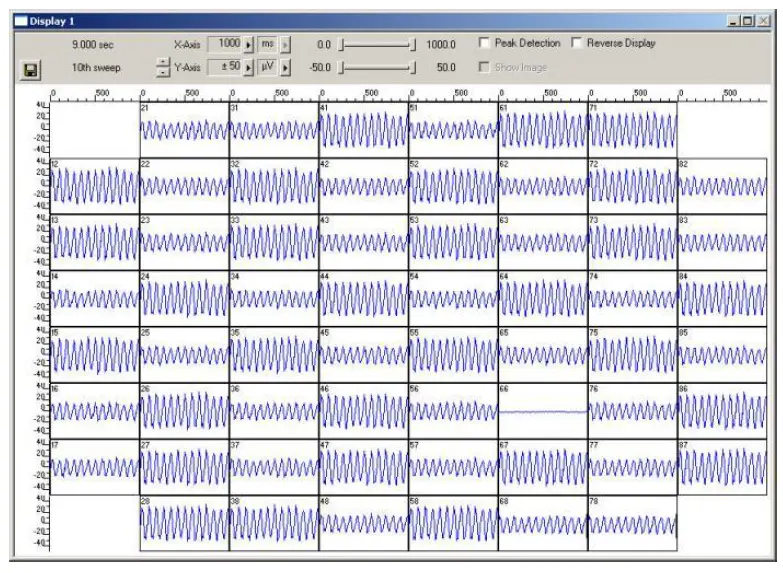Viewport: 783px width, 573px height.
Task: Select the flat channel 66 trace panel
Action: [543, 411]
